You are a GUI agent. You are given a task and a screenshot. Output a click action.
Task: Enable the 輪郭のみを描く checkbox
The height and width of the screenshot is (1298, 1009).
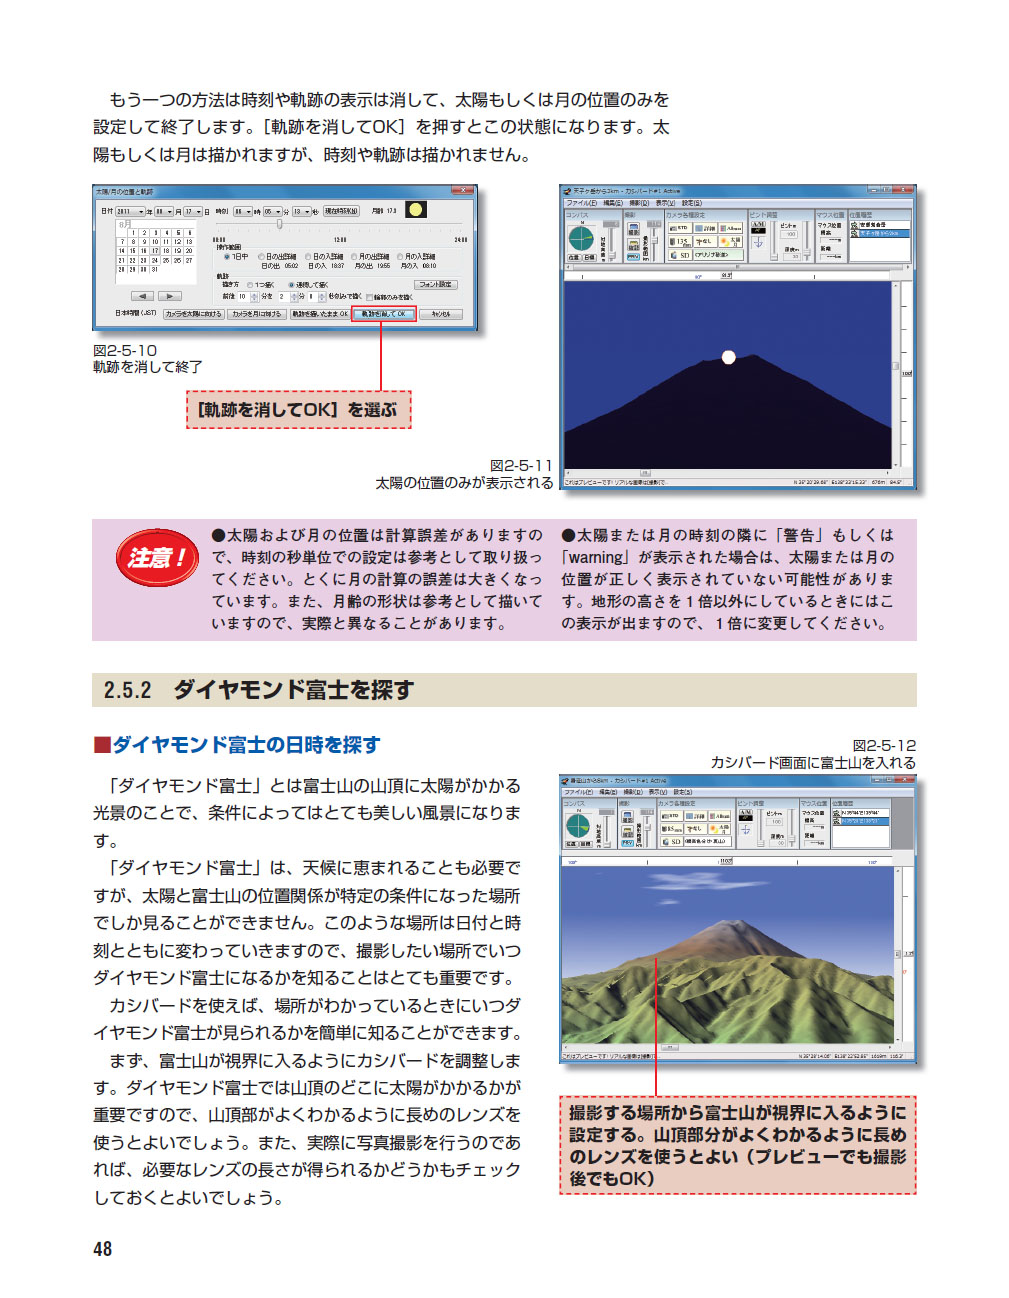pyautogui.click(x=369, y=297)
